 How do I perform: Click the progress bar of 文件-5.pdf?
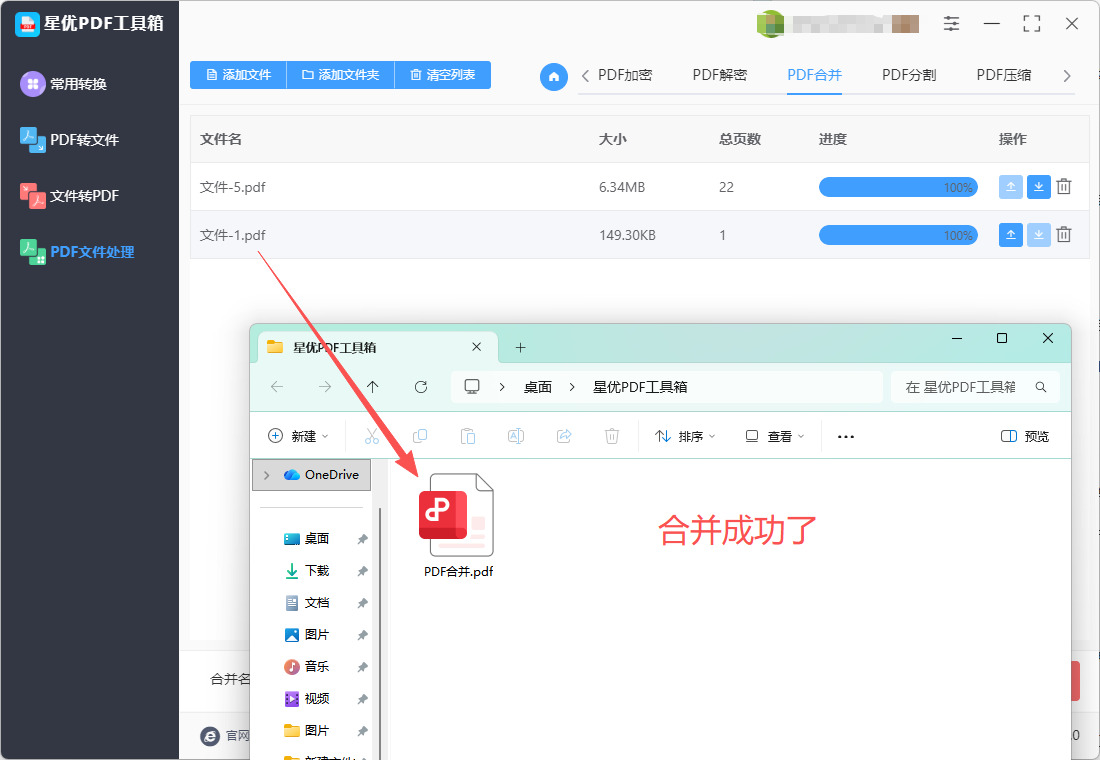(898, 187)
